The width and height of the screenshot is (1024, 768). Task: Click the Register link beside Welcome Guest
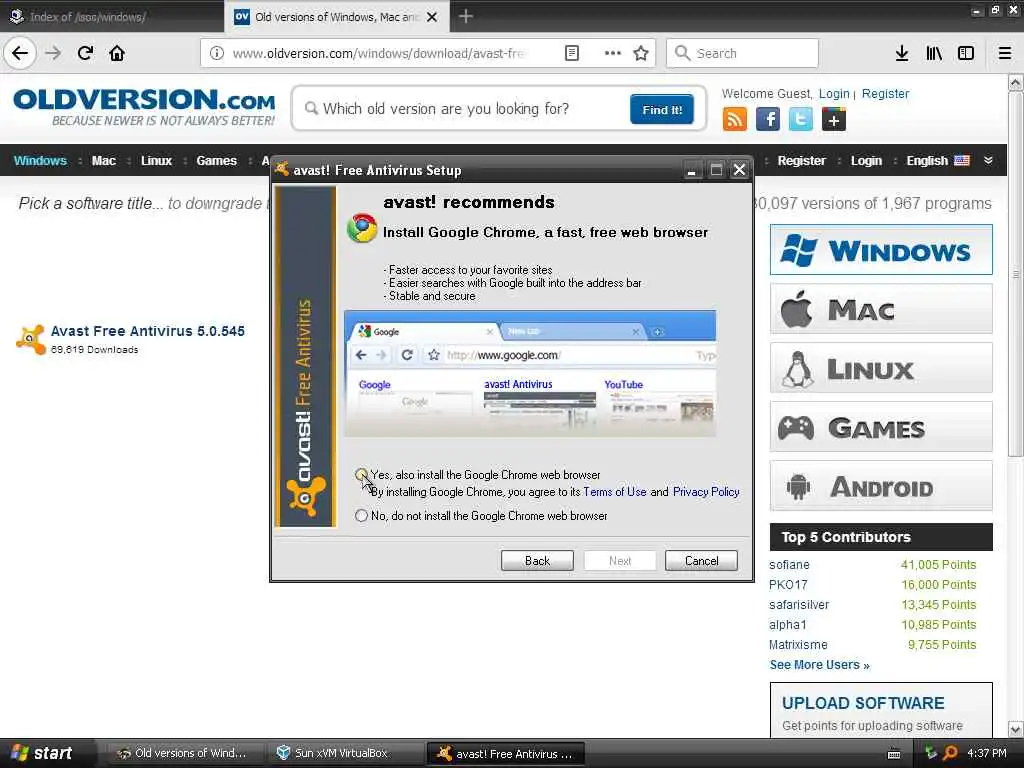pos(886,94)
